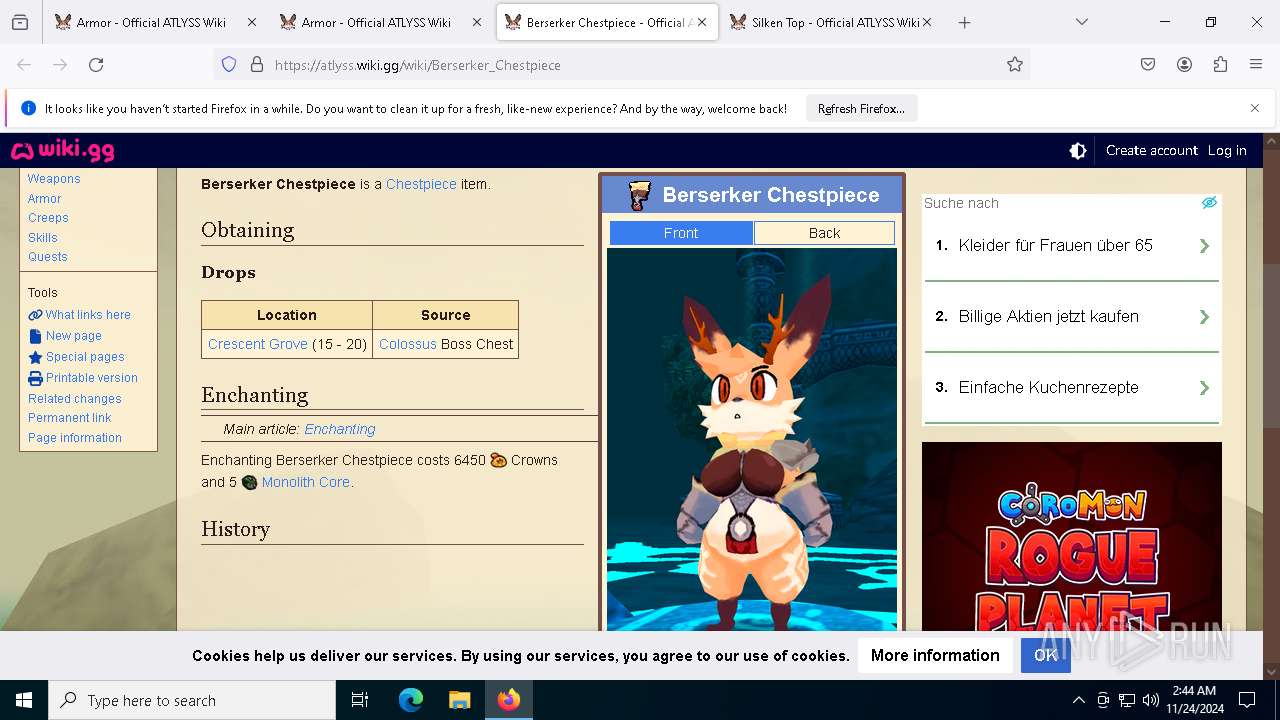Click More information cookie button
Viewport: 1280px width, 720px height.
pyautogui.click(x=935, y=655)
